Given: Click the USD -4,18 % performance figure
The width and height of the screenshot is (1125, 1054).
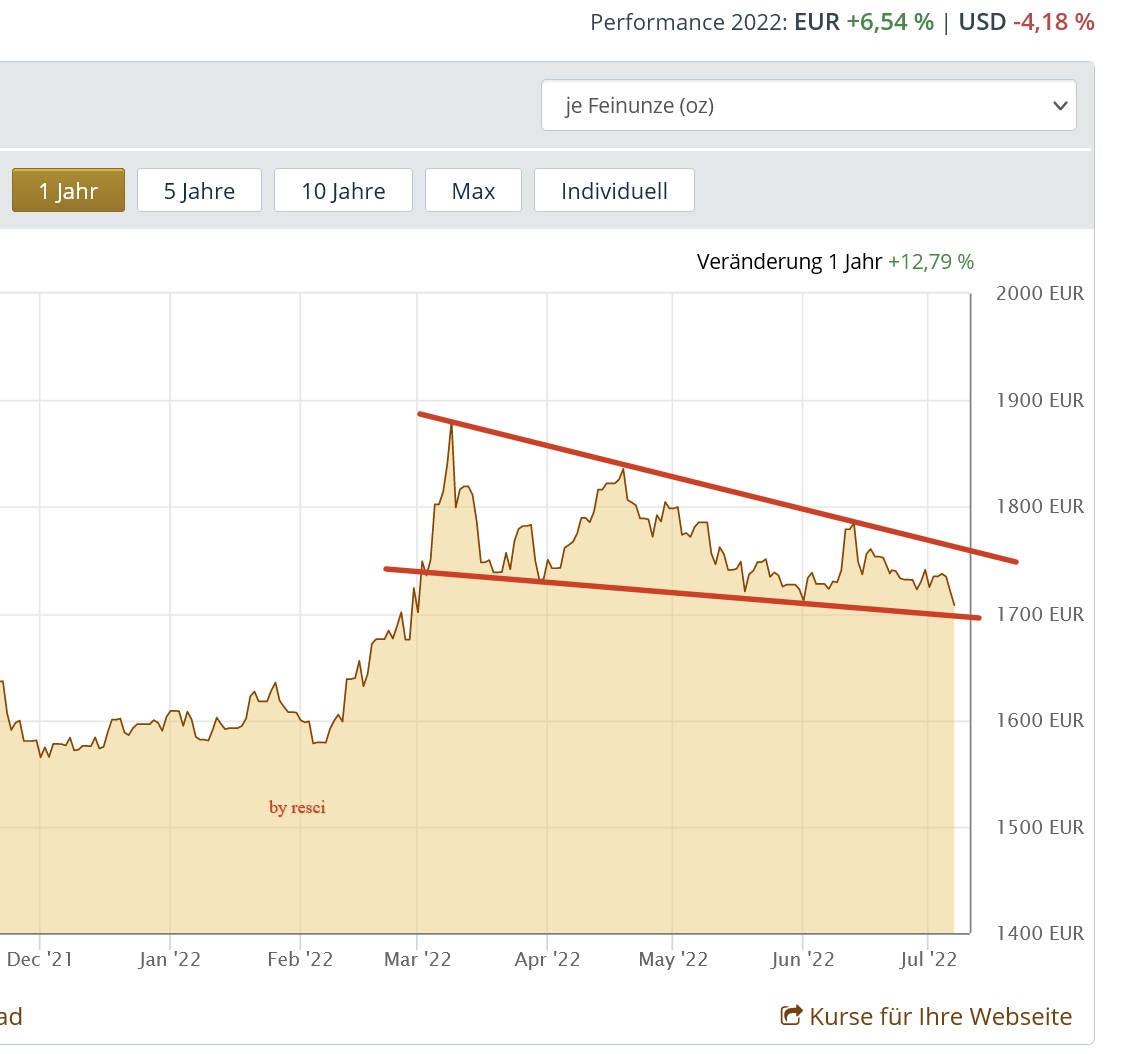Looking at the screenshot, I should click(1053, 22).
